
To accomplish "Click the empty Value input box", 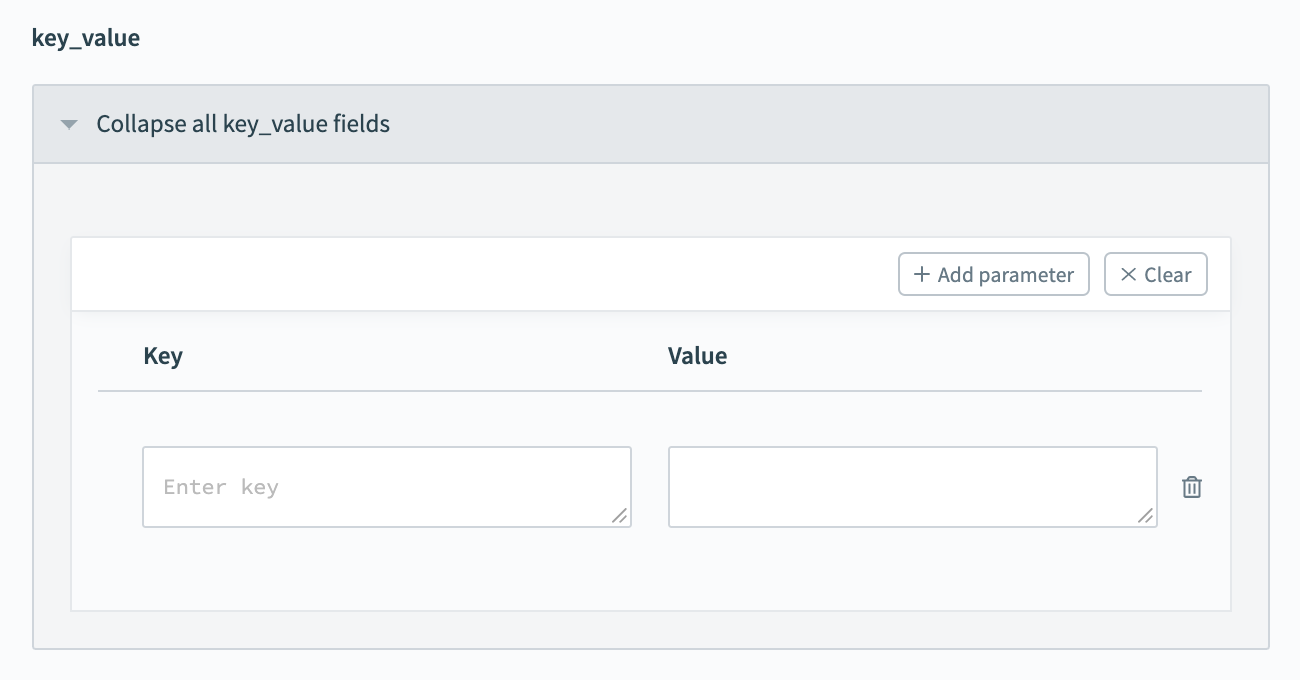I will click(912, 487).
